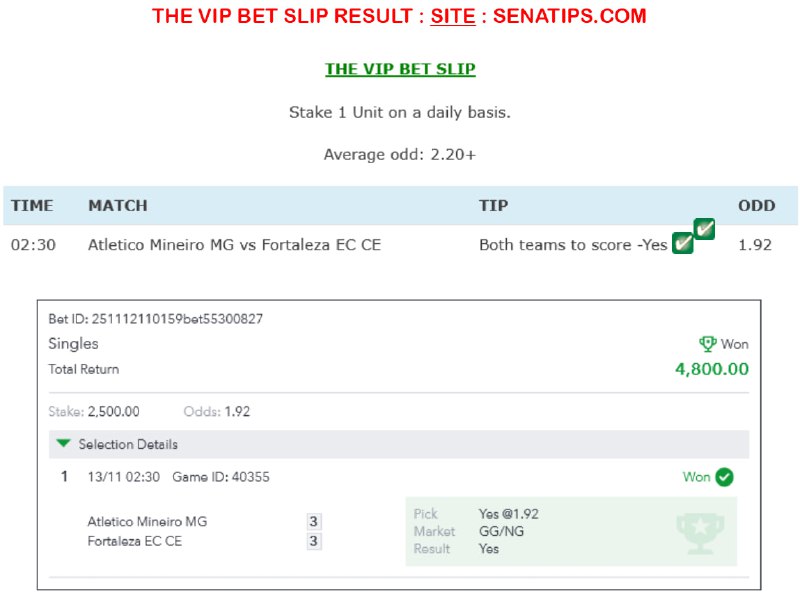Image resolution: width=800 pixels, height=593 pixels.
Task: Select the Atletico Mineiro vs Fortaleza match row
Action: pyautogui.click(x=234, y=245)
